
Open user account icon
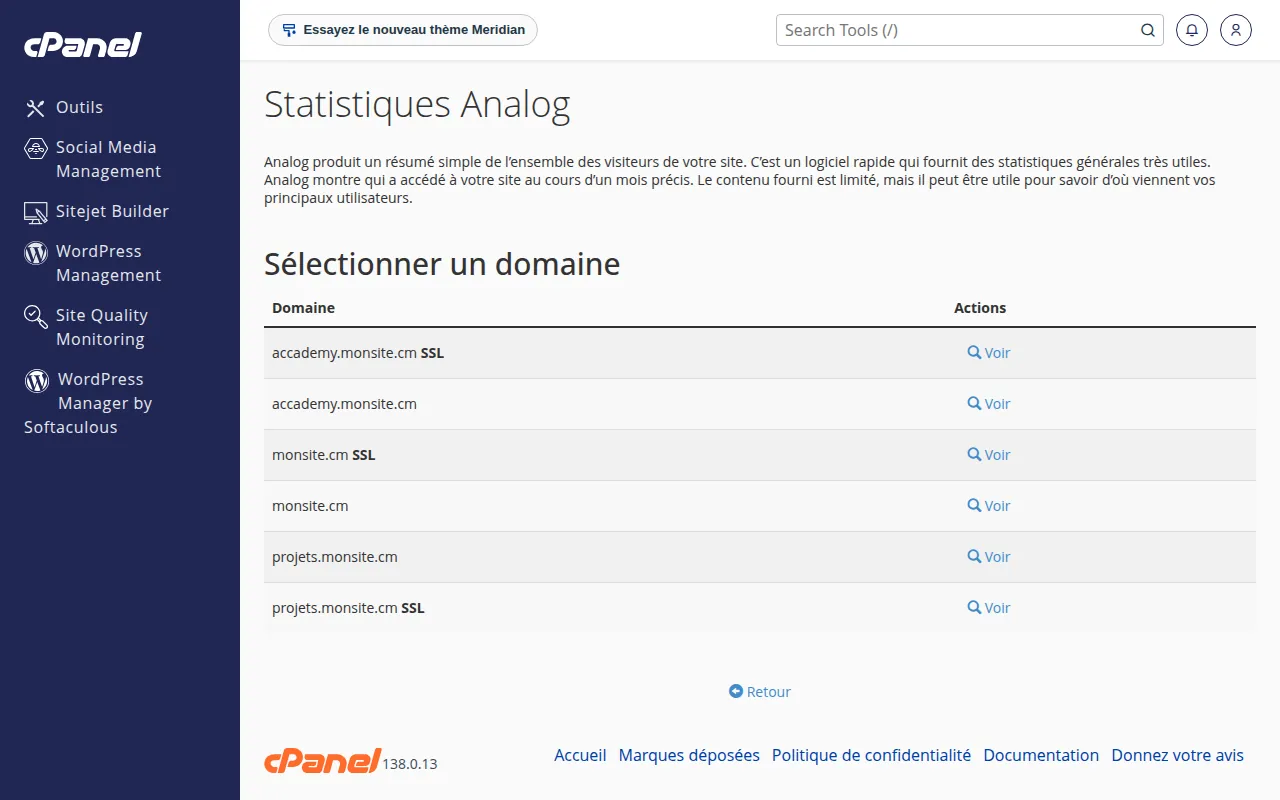point(1236,30)
